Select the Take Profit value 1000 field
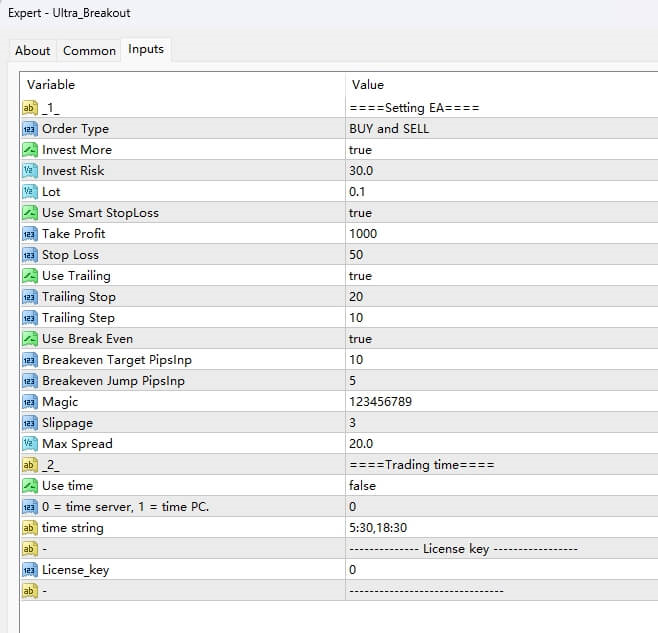658x633 pixels. pos(364,234)
